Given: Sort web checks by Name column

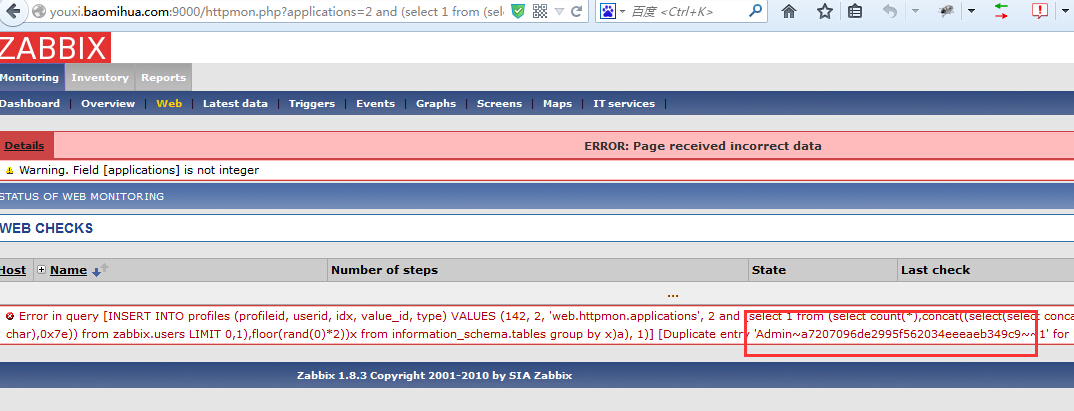Looking at the screenshot, I should (68, 270).
